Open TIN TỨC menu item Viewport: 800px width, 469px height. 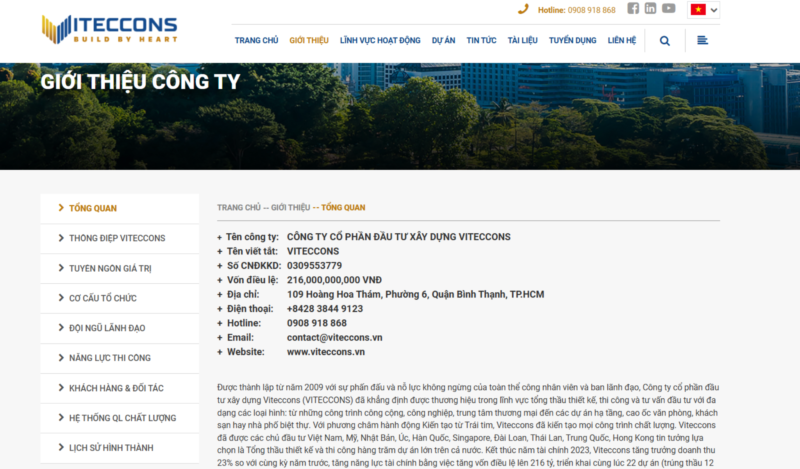(481, 40)
